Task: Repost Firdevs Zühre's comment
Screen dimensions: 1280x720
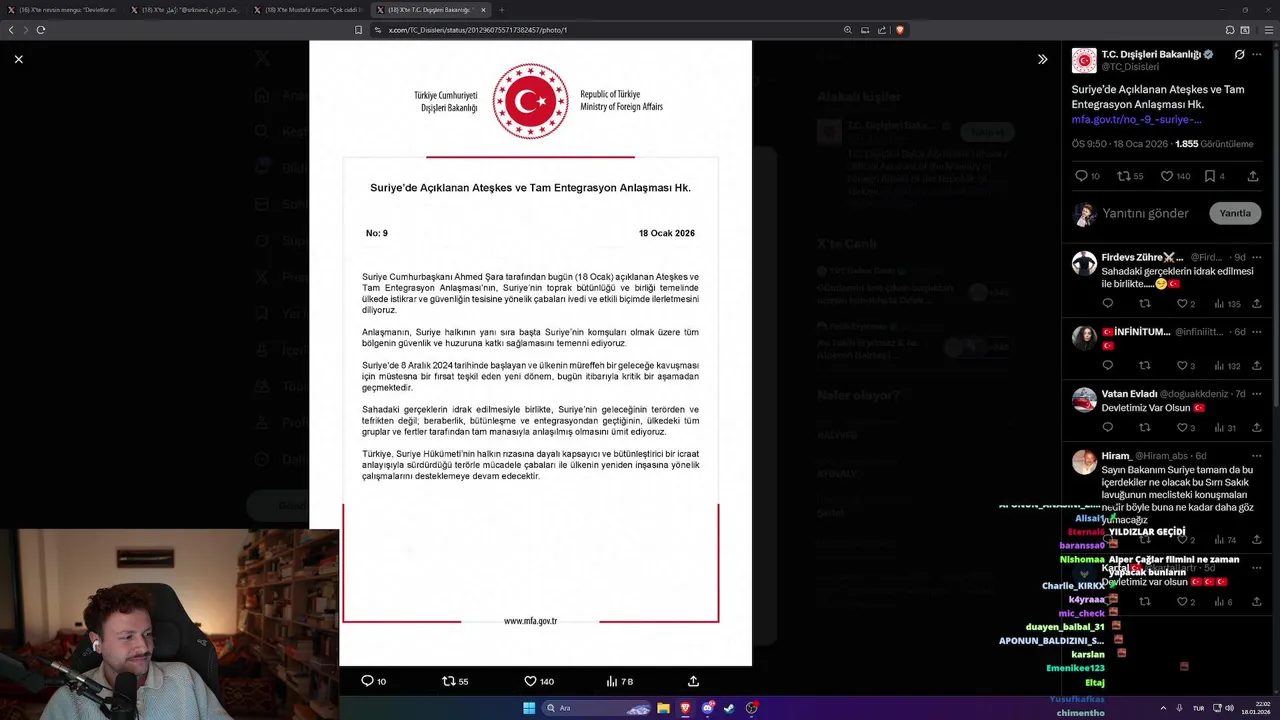Action: [x=1145, y=303]
